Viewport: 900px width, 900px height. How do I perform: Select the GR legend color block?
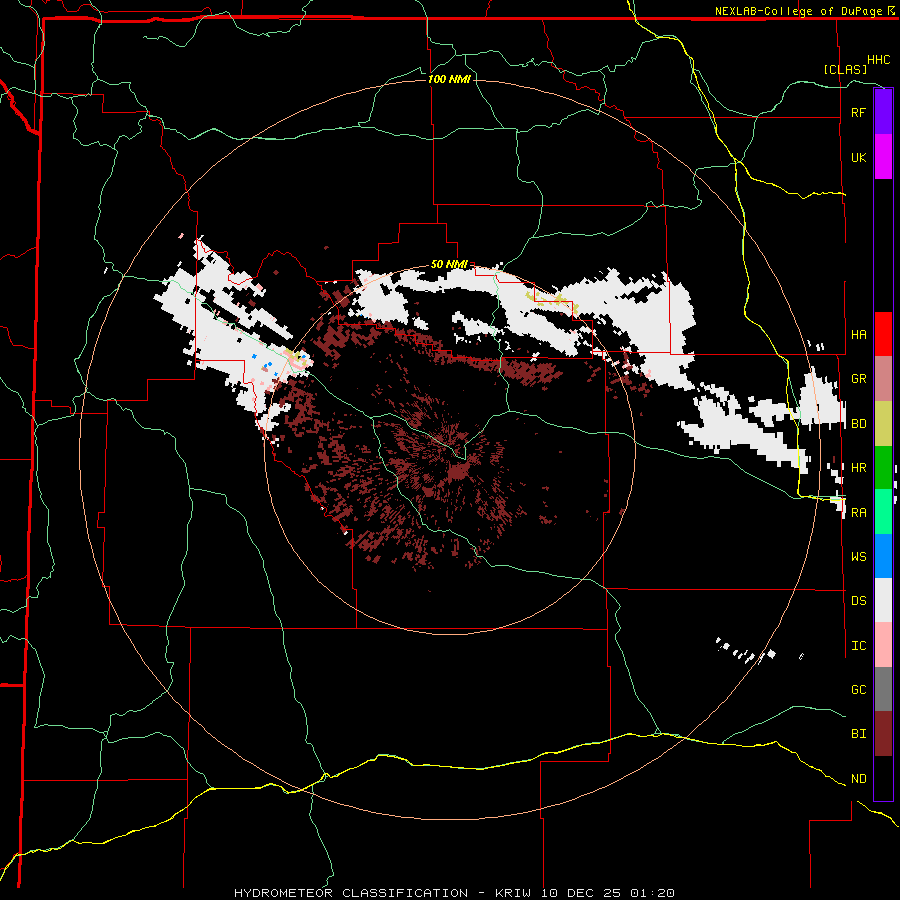click(x=883, y=379)
